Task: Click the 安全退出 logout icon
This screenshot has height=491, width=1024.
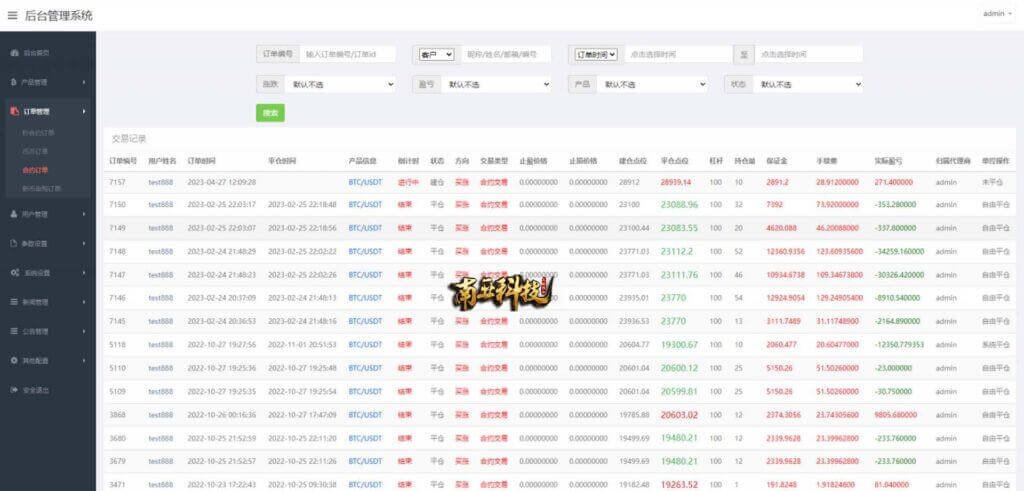Action: pos(14,390)
